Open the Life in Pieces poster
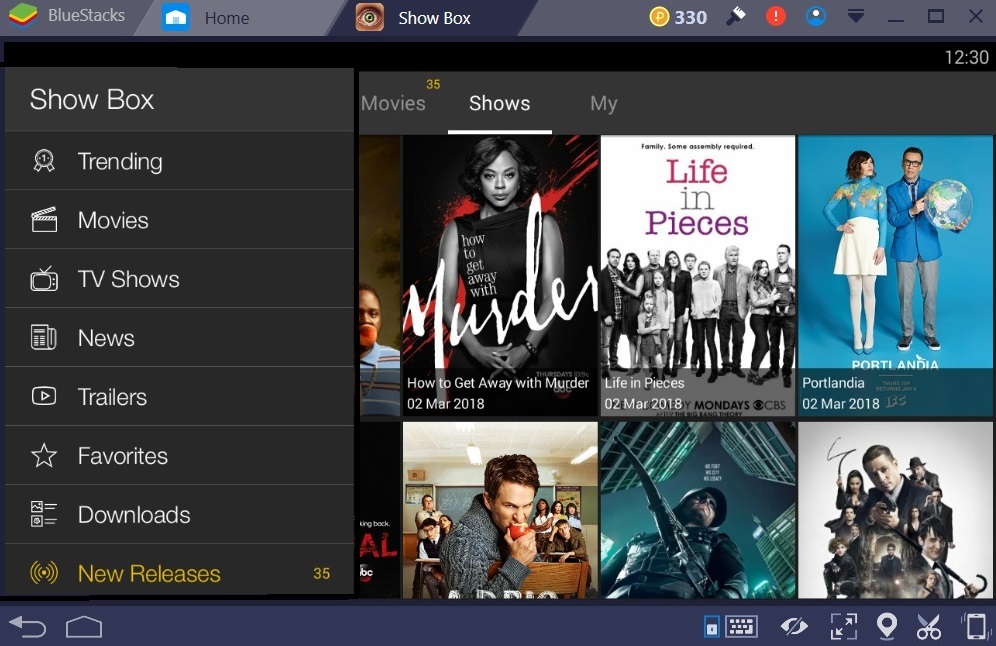The image size is (996, 646). 697,276
